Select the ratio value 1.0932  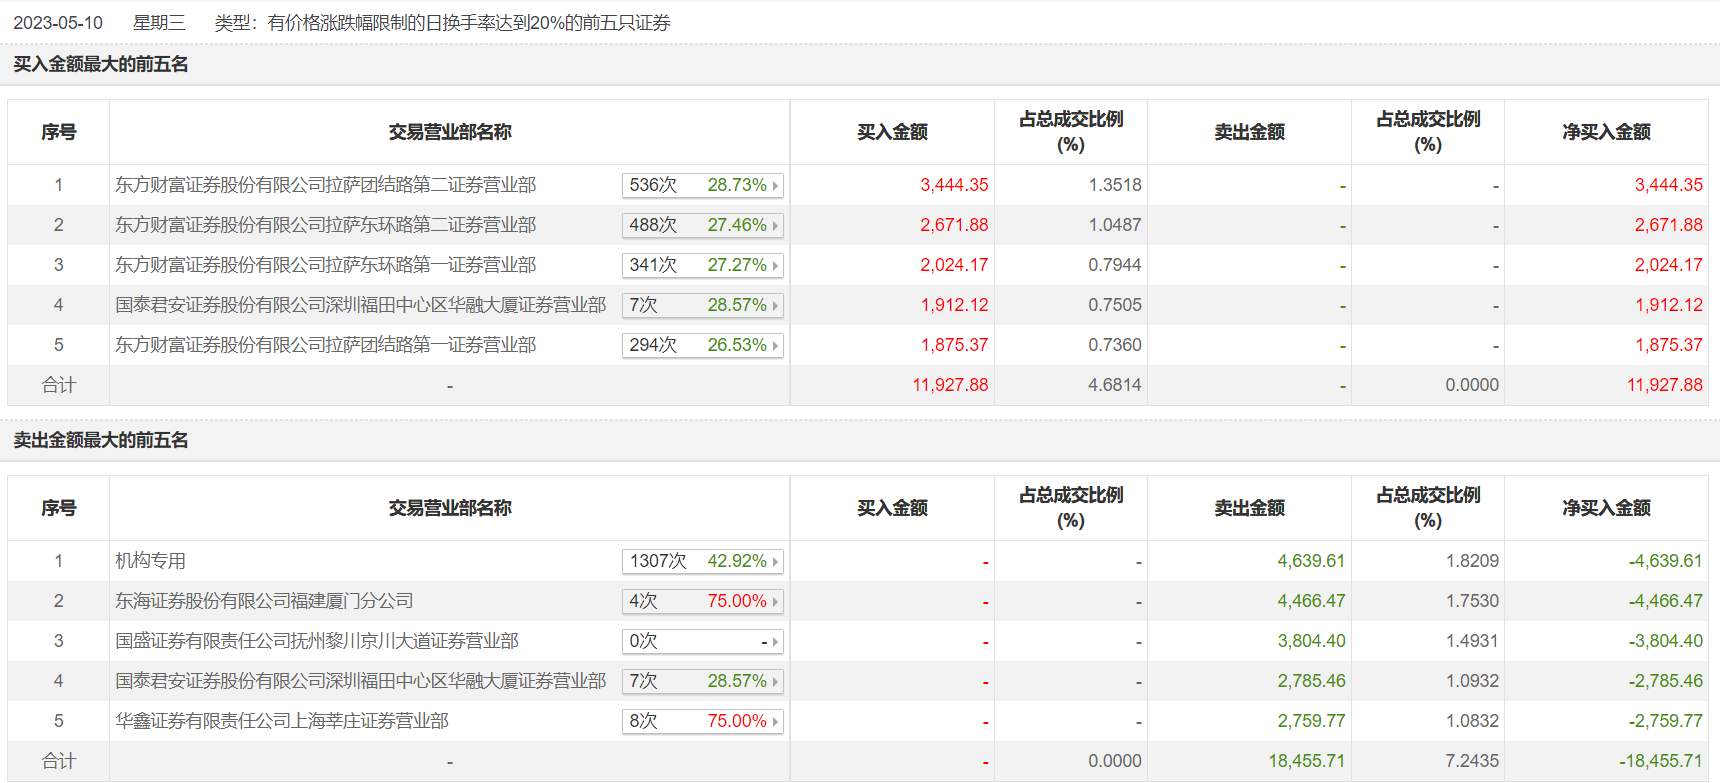(x=1472, y=681)
